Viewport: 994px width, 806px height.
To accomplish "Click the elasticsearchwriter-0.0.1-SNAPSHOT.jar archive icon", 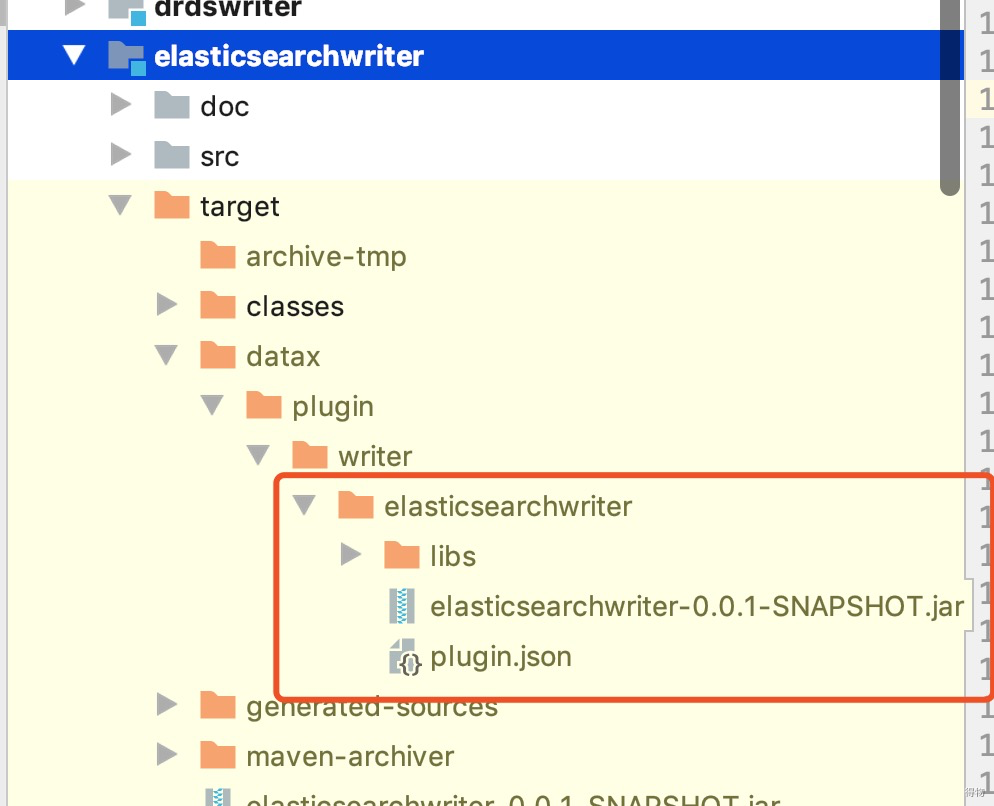I will tap(404, 605).
